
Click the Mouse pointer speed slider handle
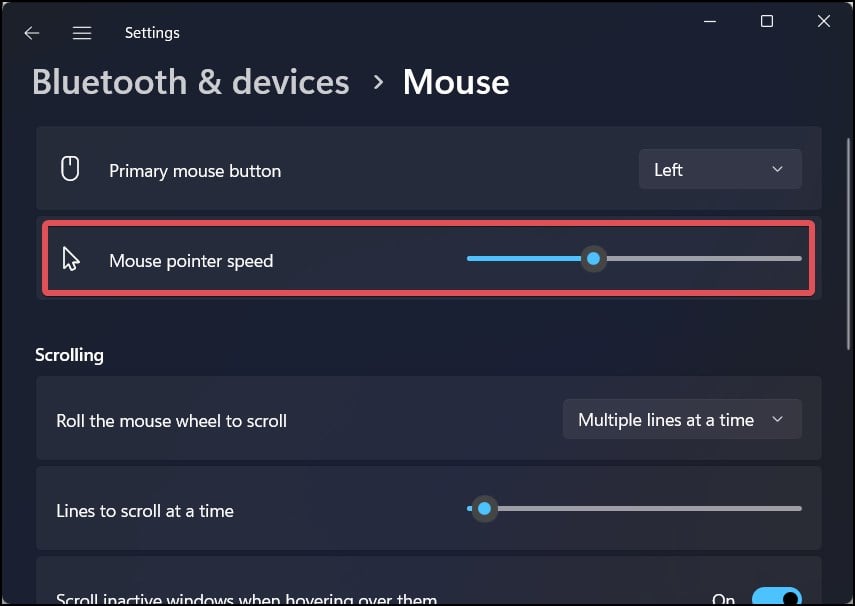click(x=594, y=259)
